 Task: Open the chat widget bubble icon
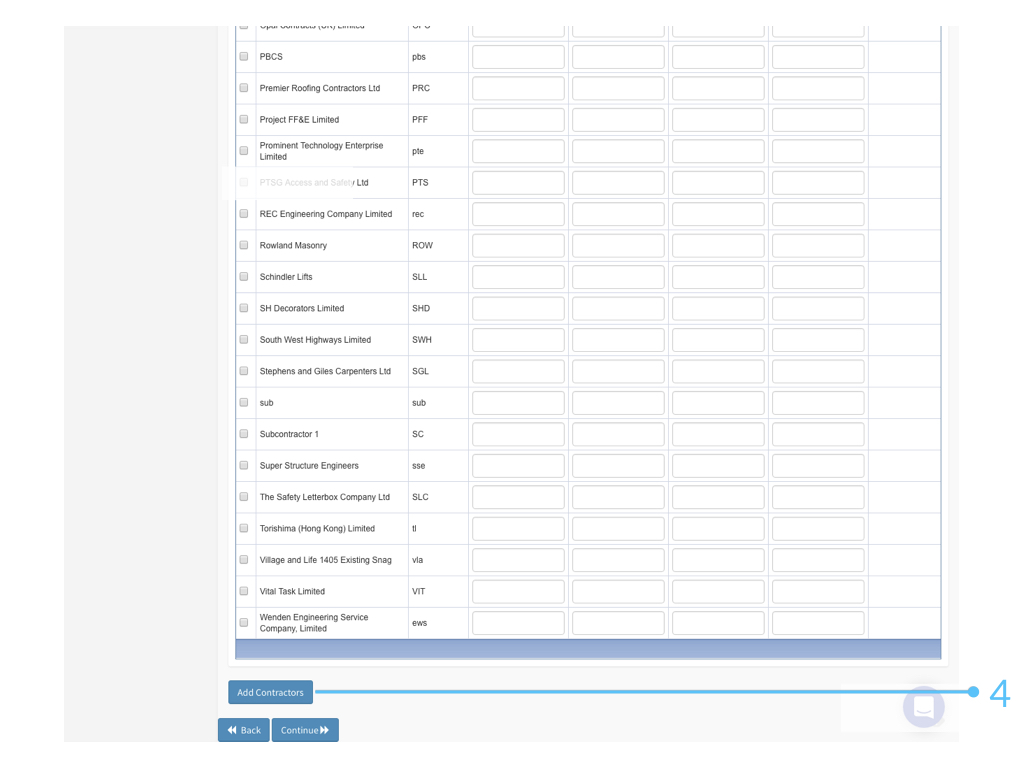(923, 707)
